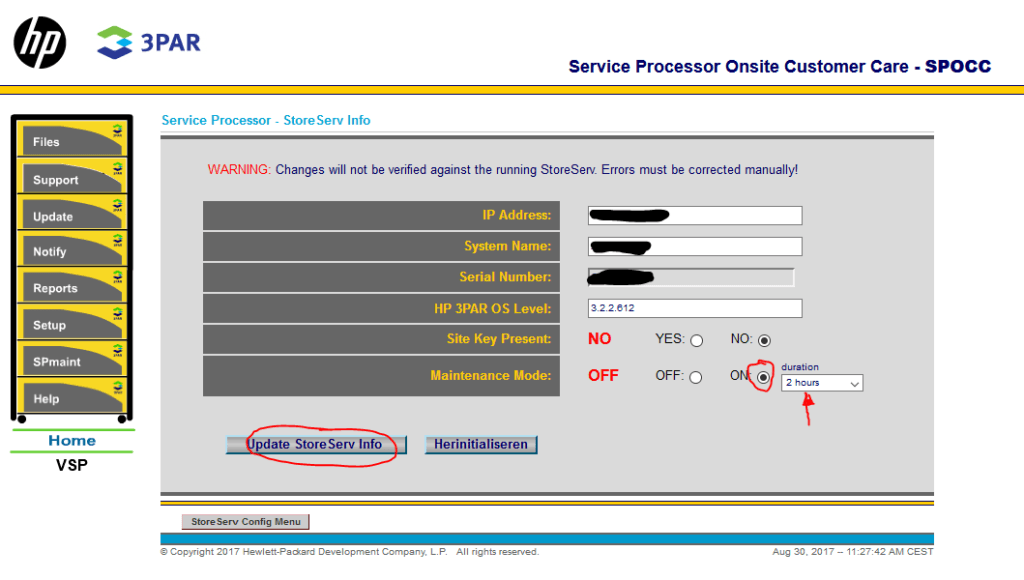Viewport: 1024px width, 580px height.
Task: Click the 'Aug 30, 2017' timestamp
Action: coord(853,552)
